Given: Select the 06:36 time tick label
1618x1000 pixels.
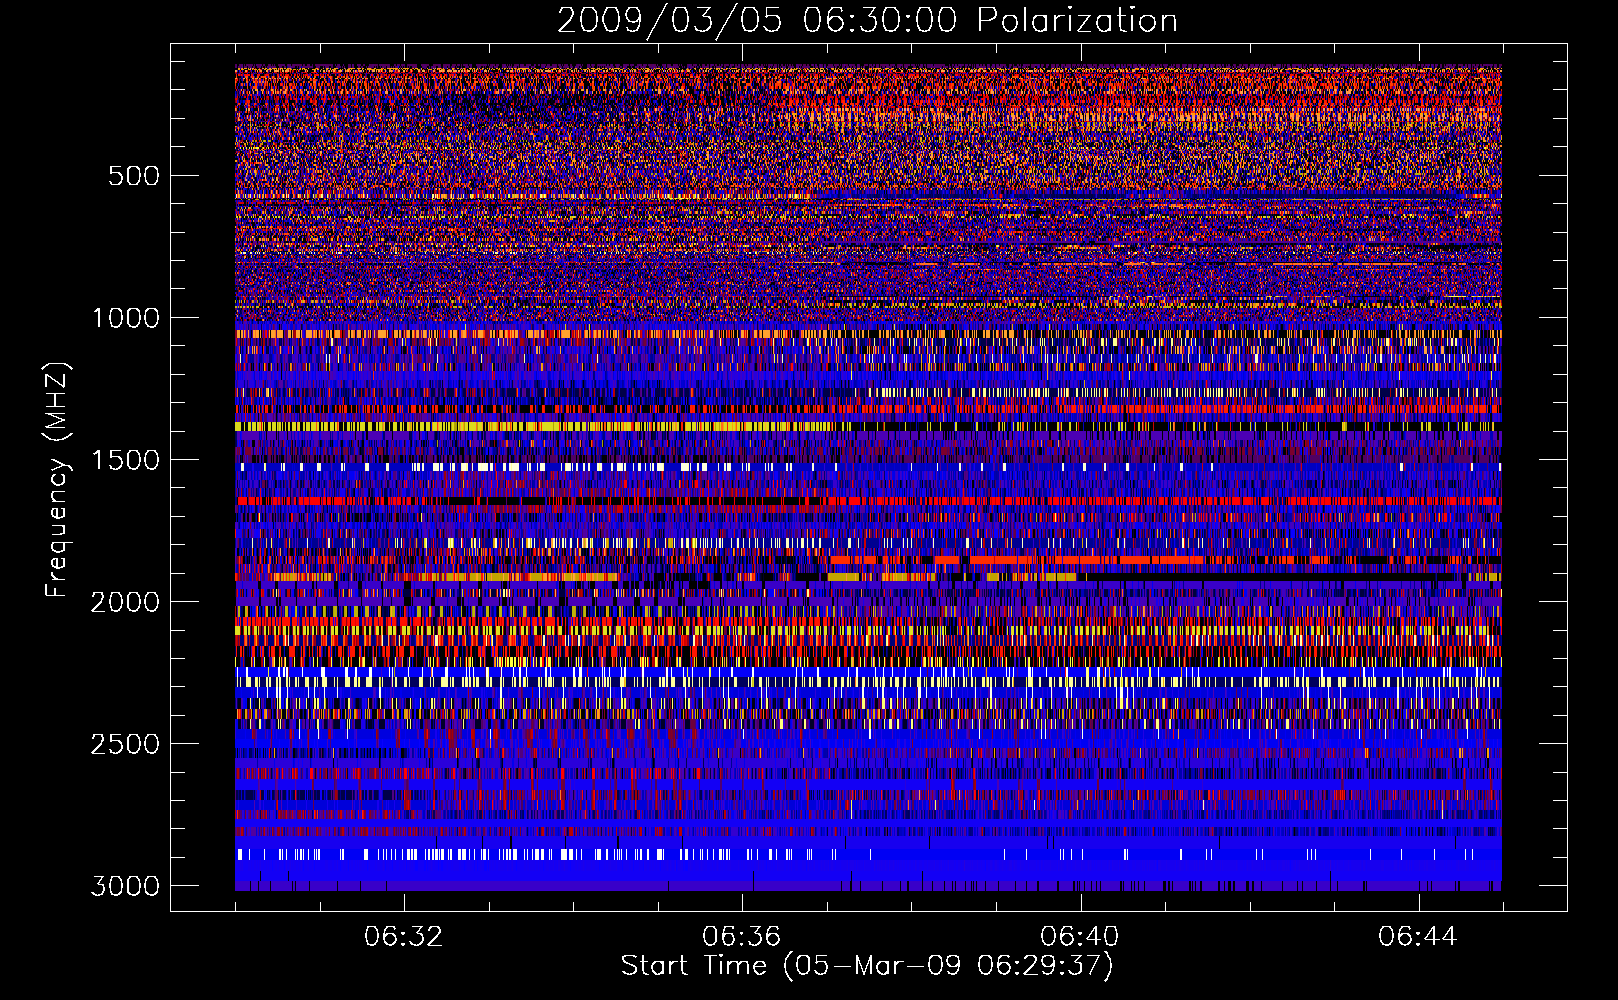Looking at the screenshot, I should click(x=741, y=936).
